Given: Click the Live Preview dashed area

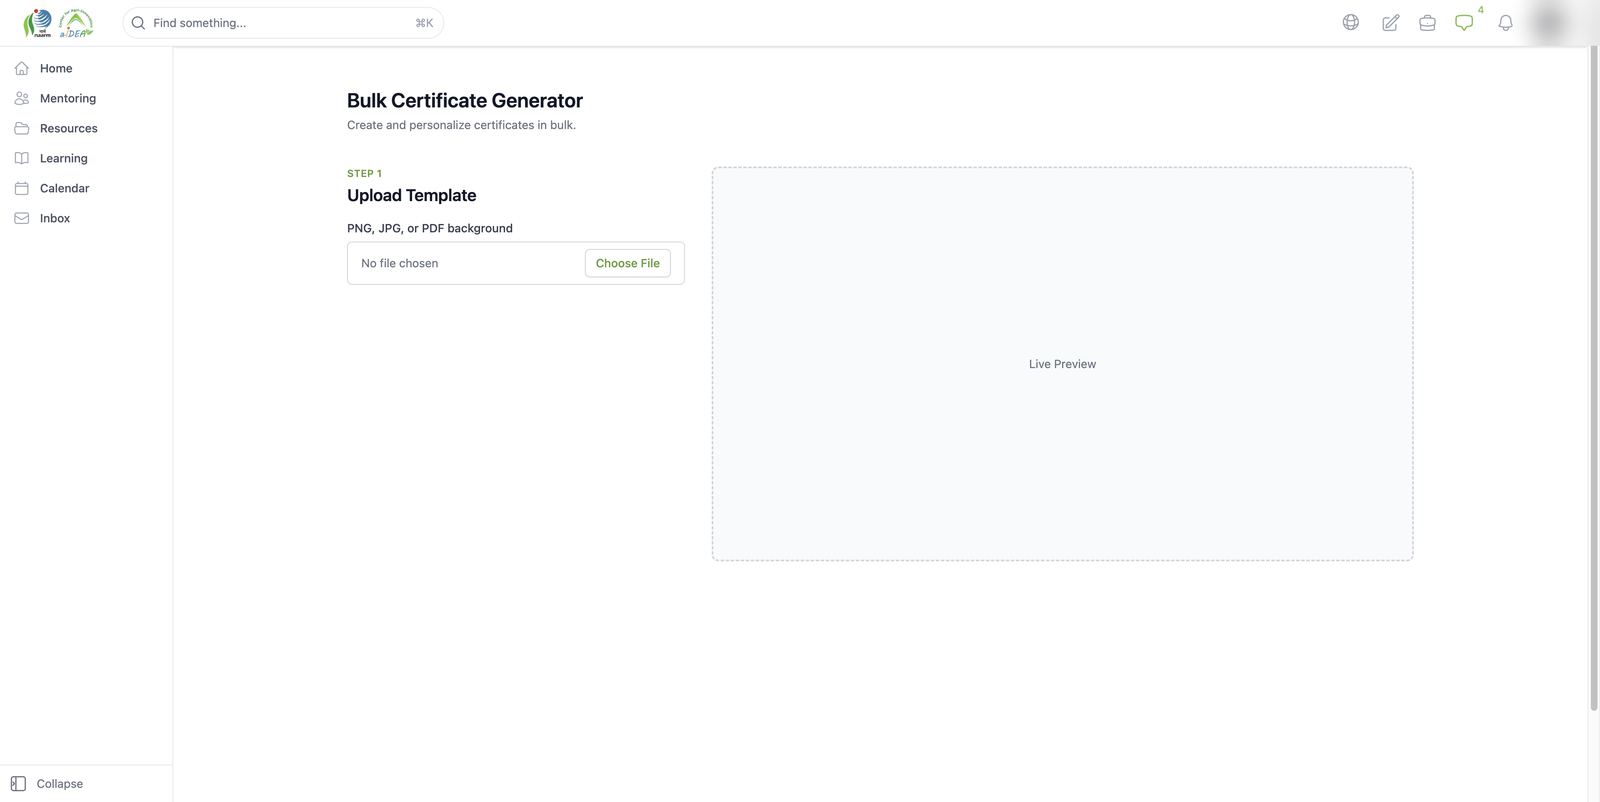Looking at the screenshot, I should [x=1062, y=364].
